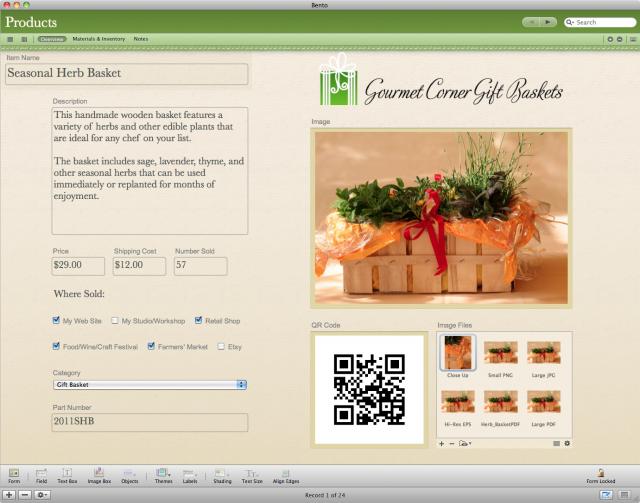
Task: Click the magnifier icon in Search
Action: pyautogui.click(x=570, y=22)
